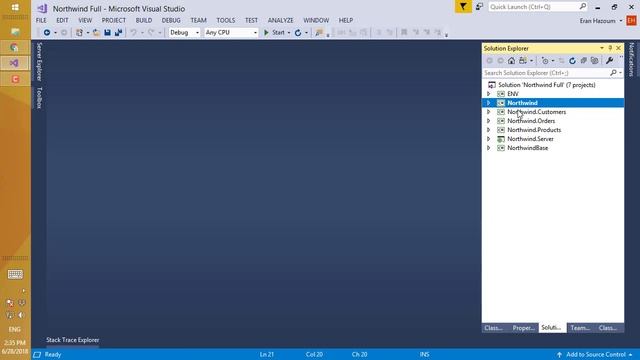Click the Pending Changes Filter icon
This screenshot has width=640, height=360.
point(545,61)
